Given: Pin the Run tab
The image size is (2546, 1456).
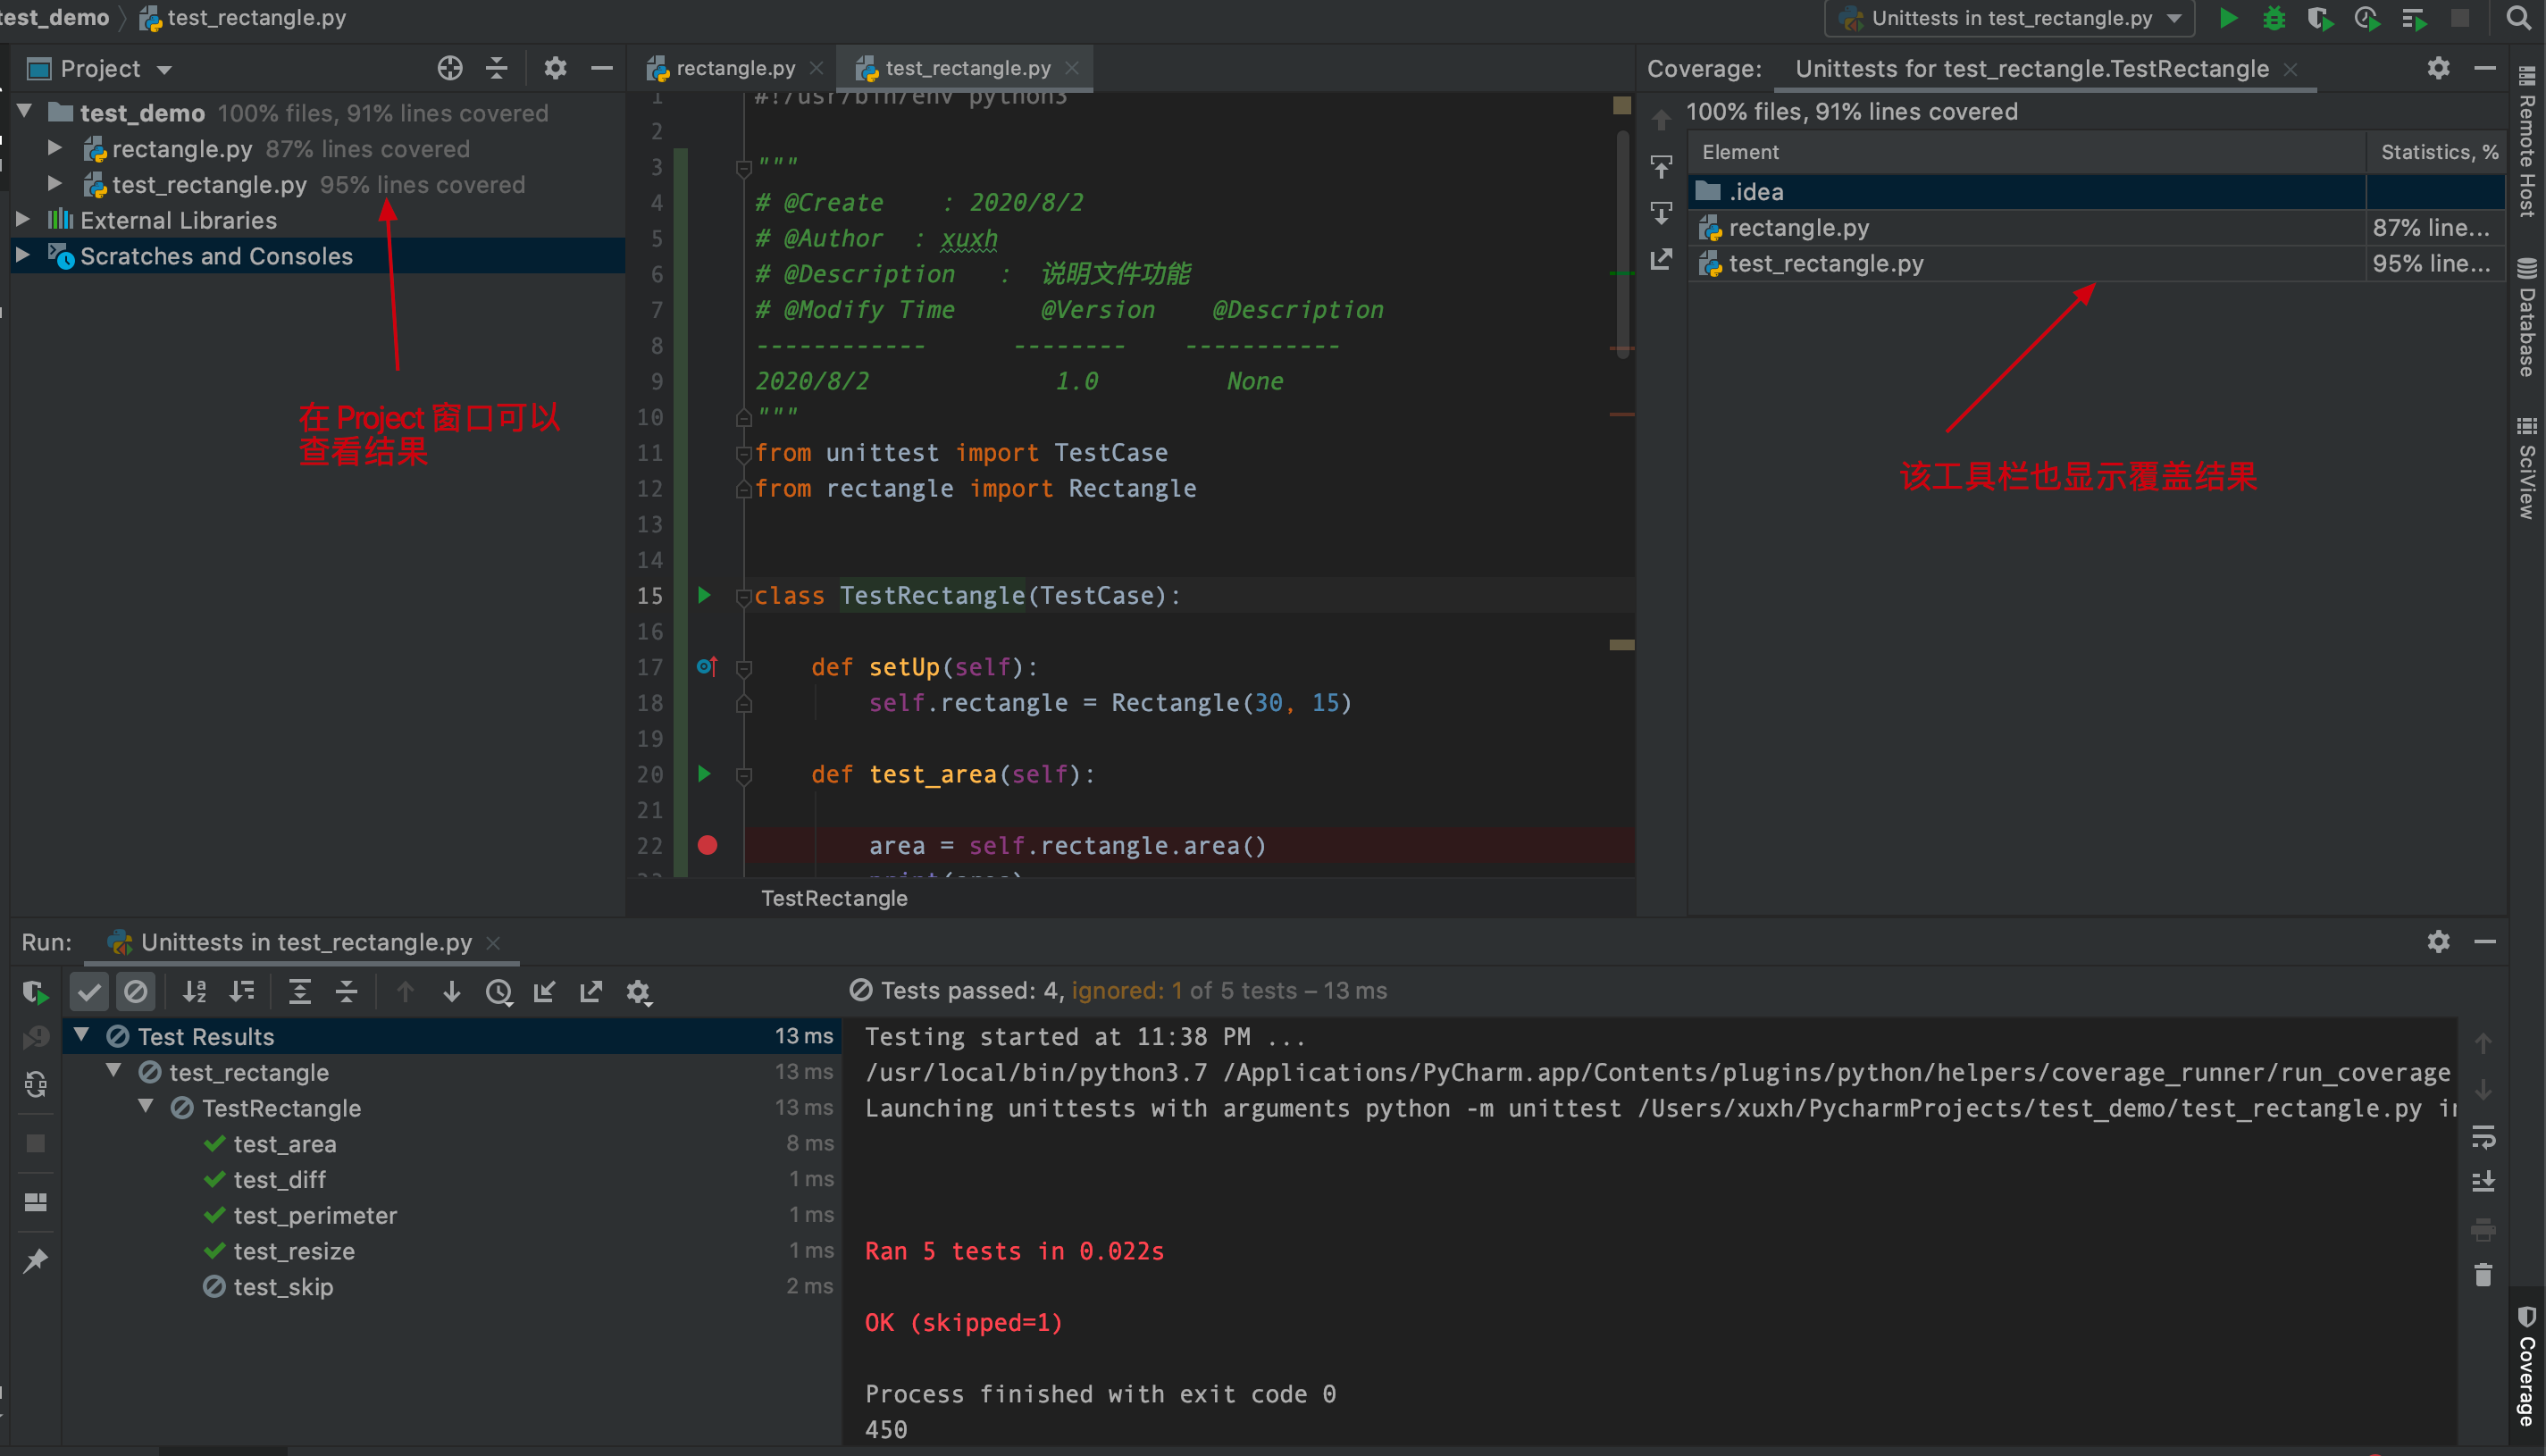Looking at the screenshot, I should [35, 1260].
